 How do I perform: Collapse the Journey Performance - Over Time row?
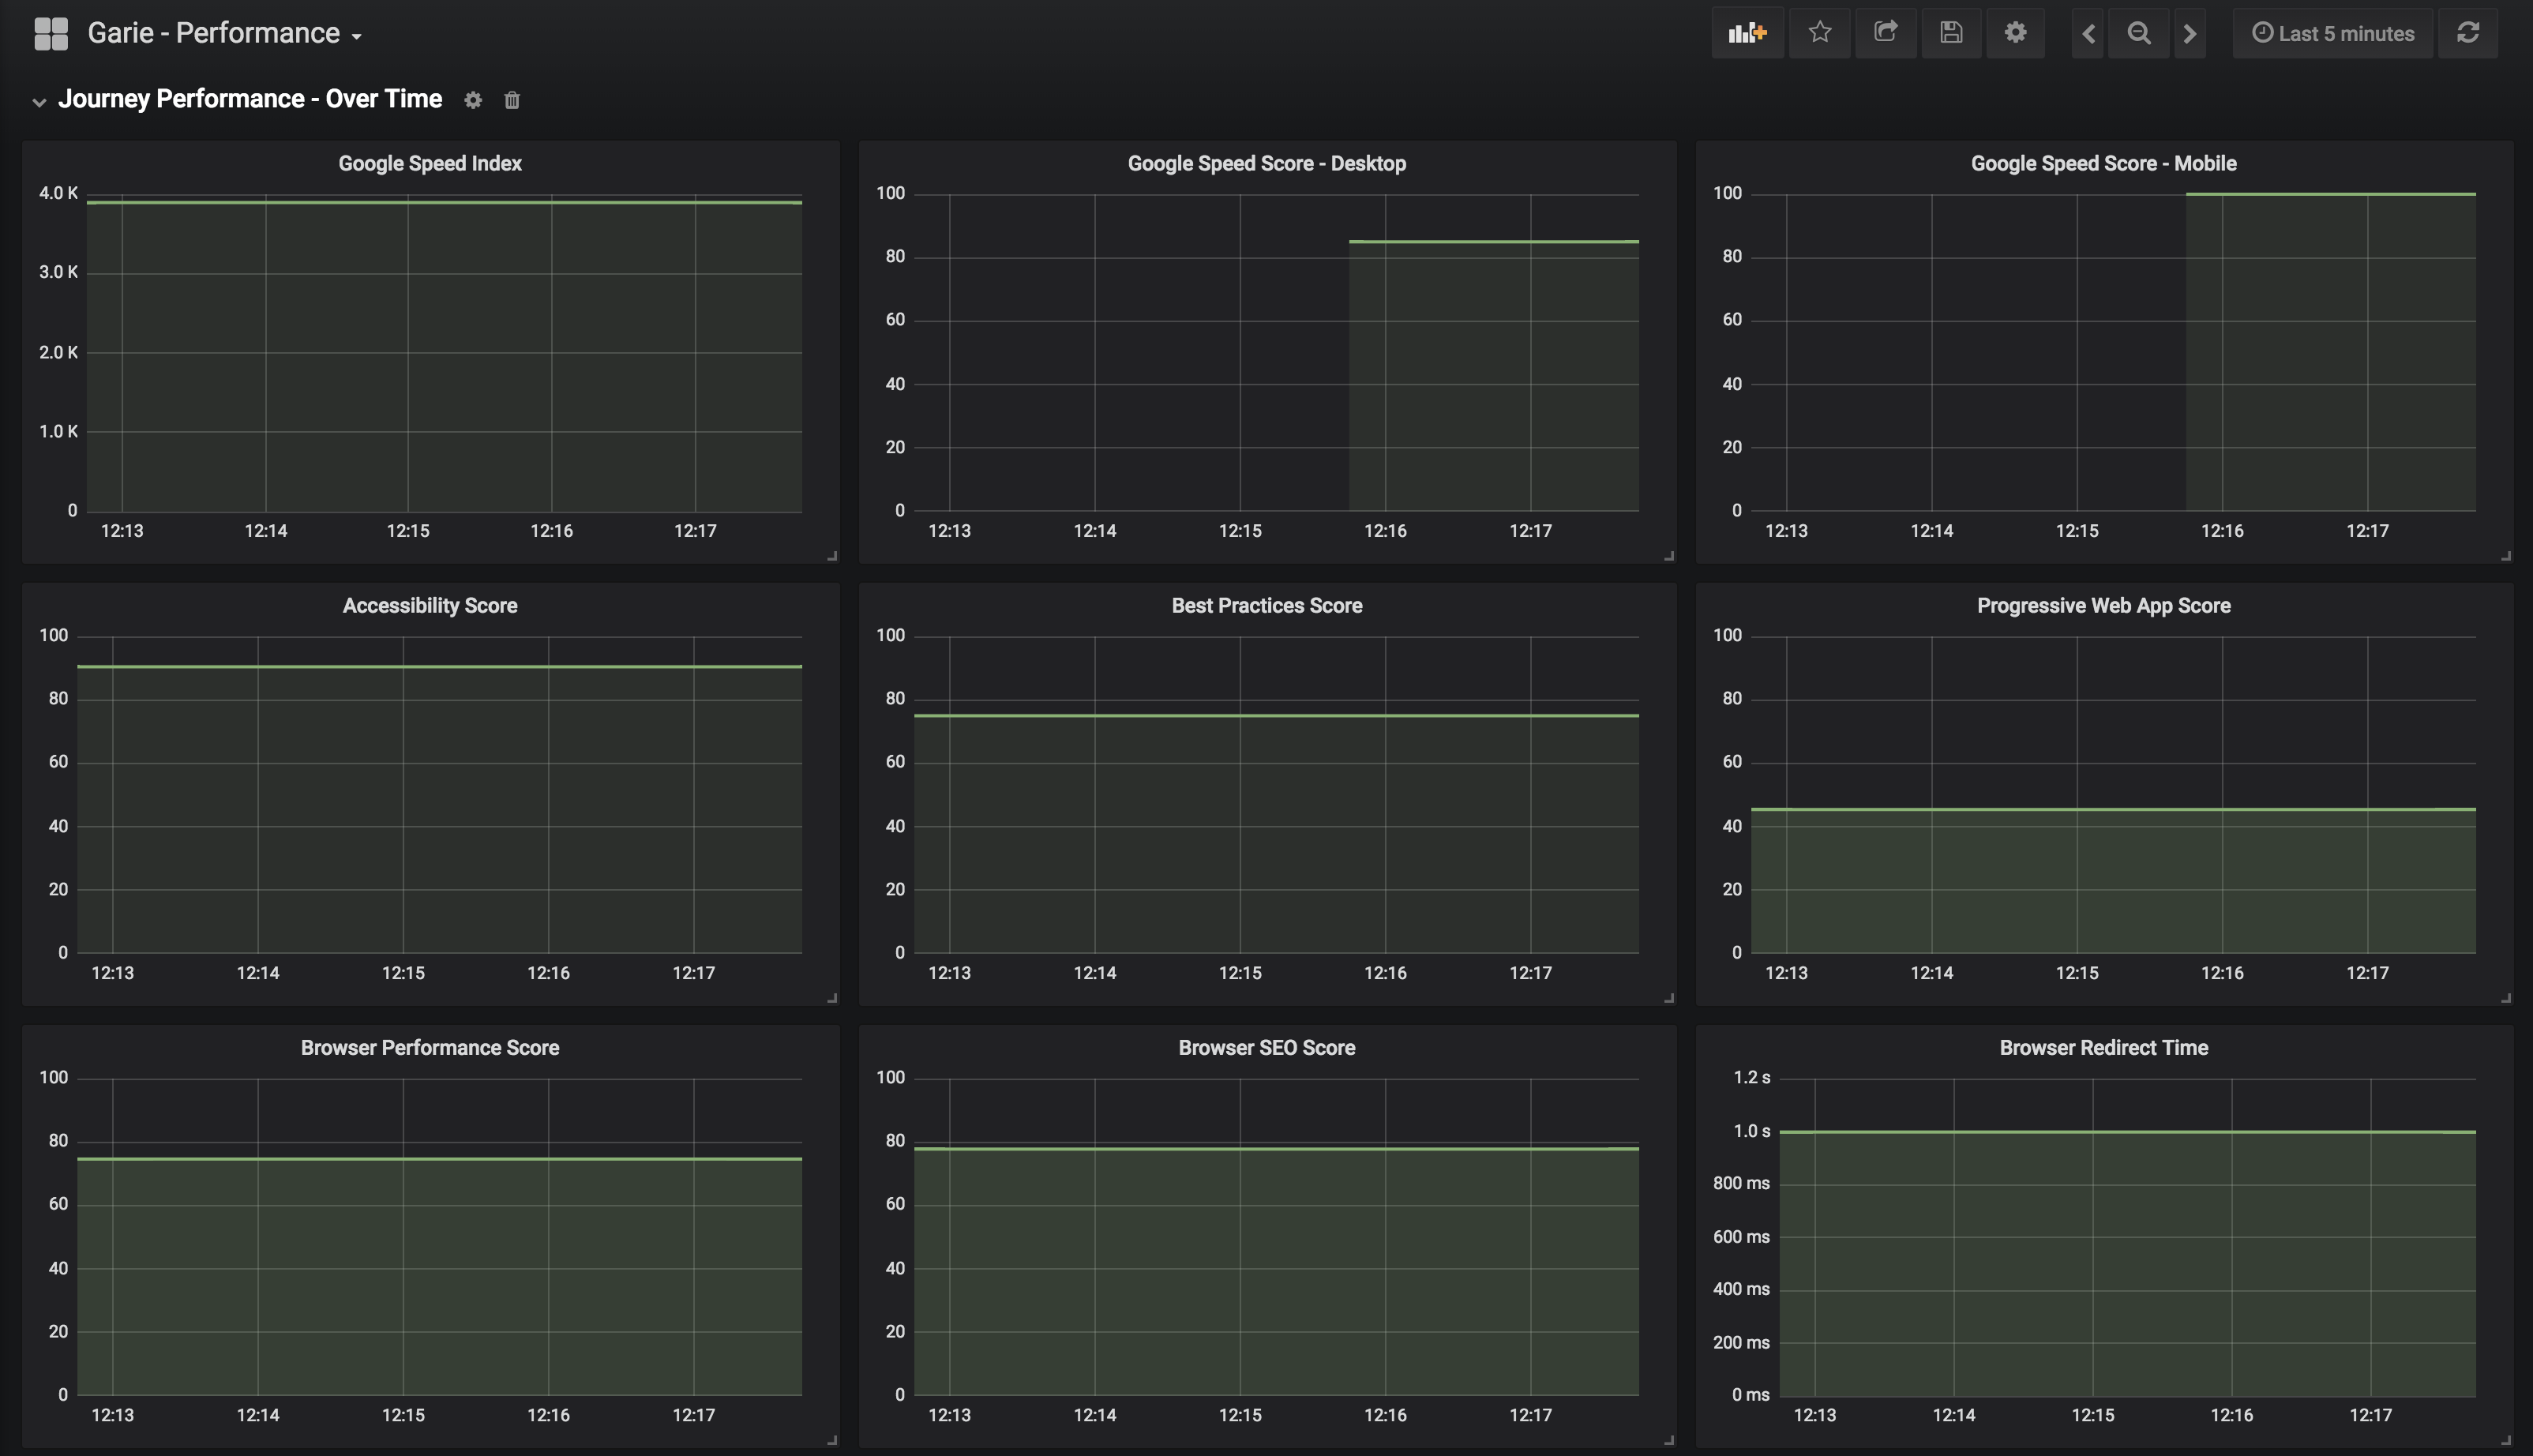[39, 101]
